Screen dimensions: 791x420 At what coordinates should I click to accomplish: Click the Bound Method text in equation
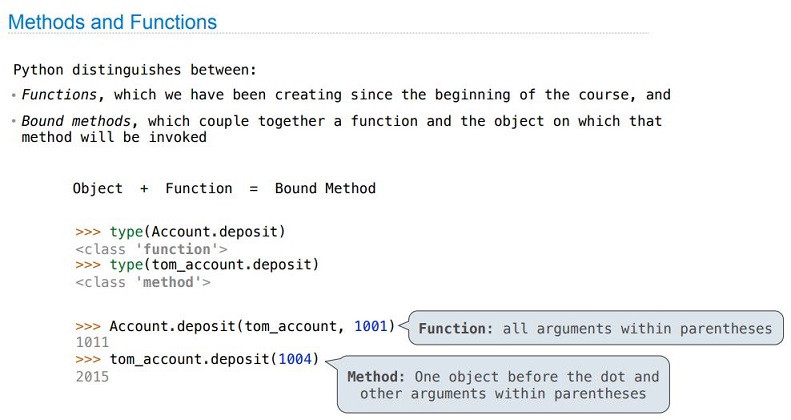pyautogui.click(x=325, y=189)
